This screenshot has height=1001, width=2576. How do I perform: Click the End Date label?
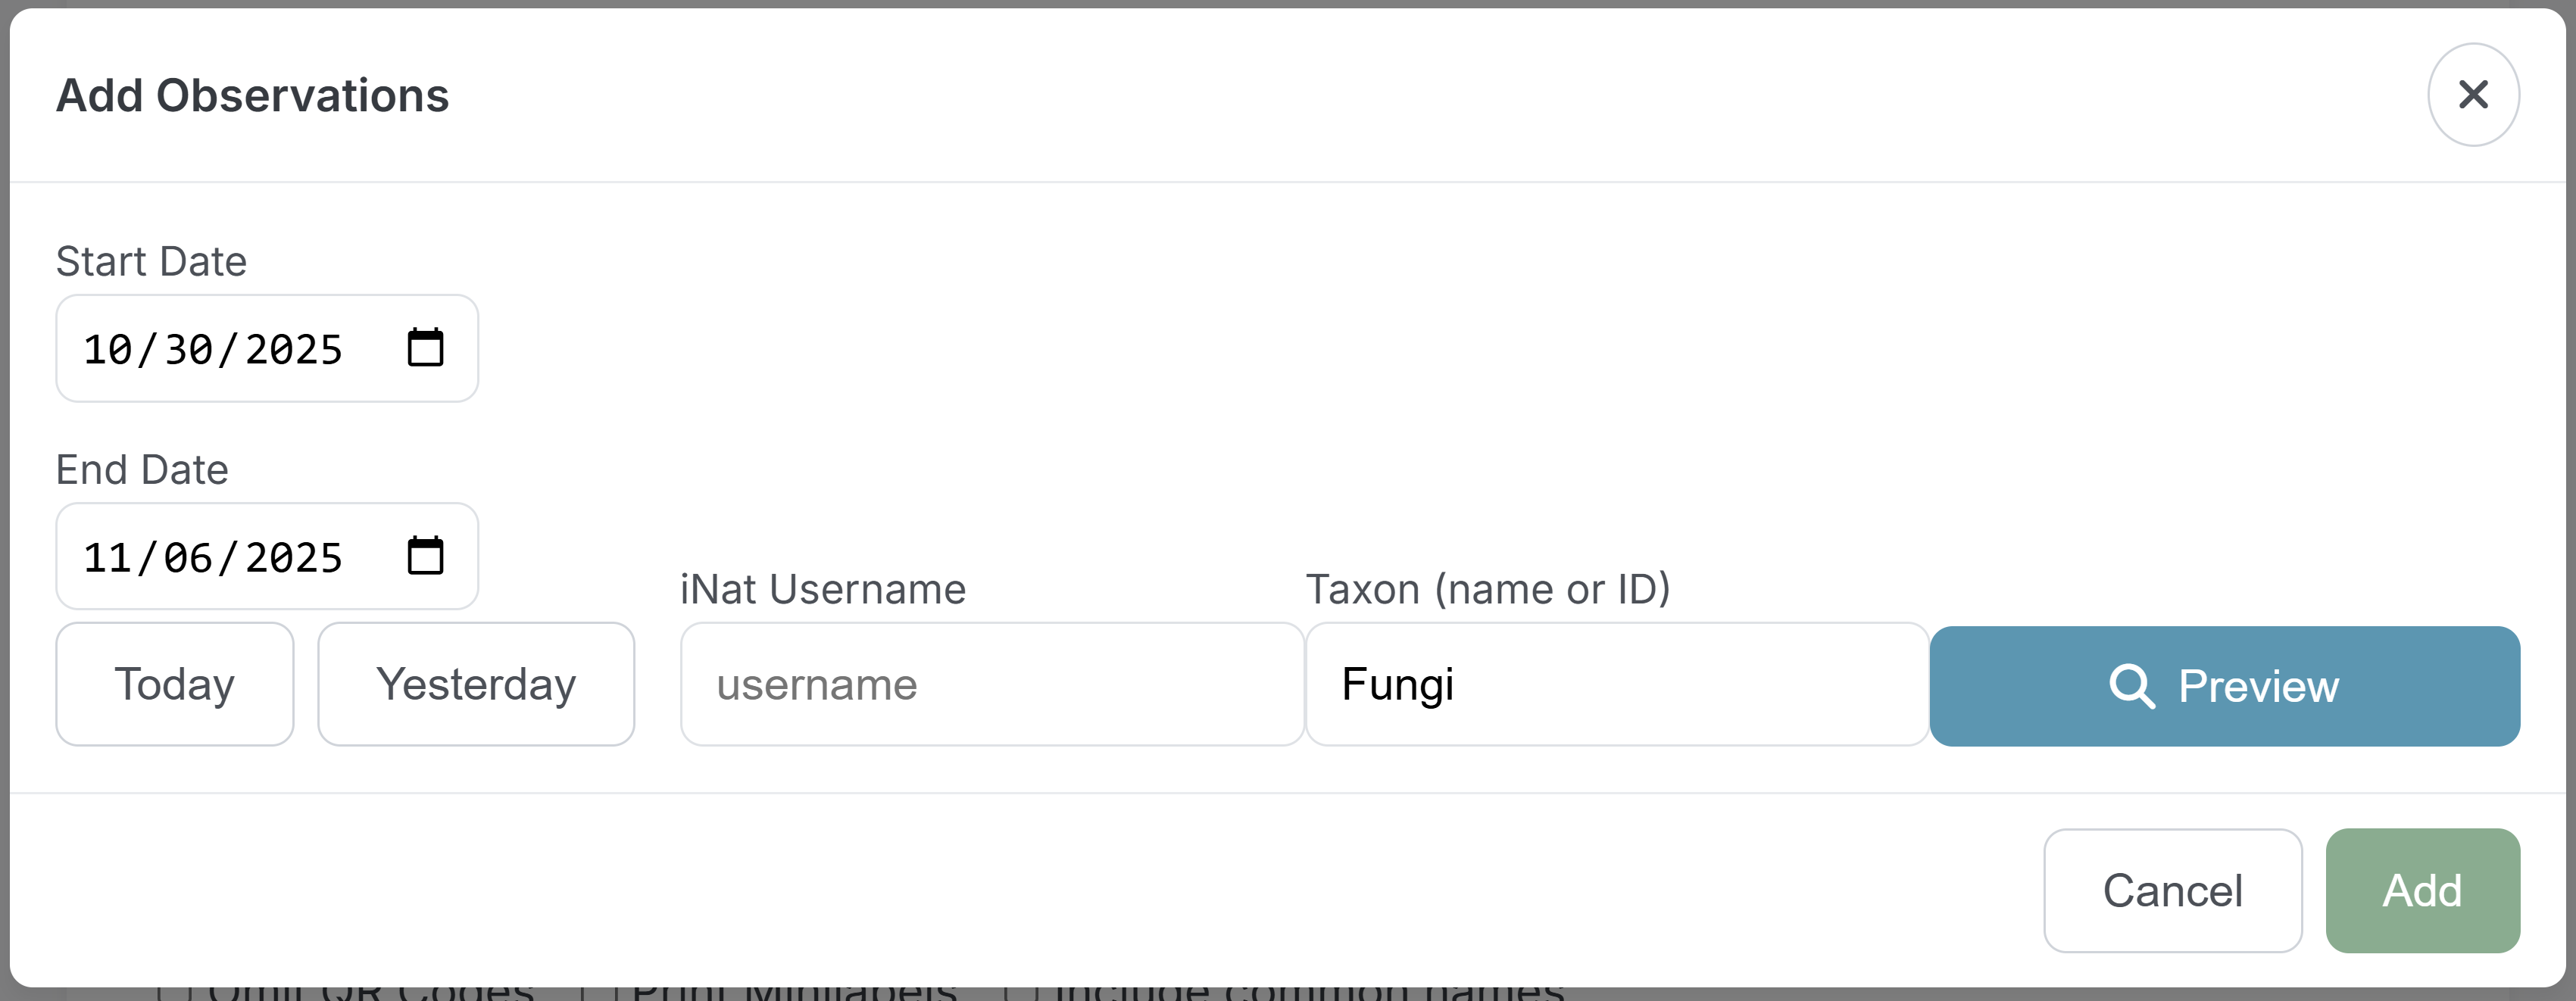142,470
